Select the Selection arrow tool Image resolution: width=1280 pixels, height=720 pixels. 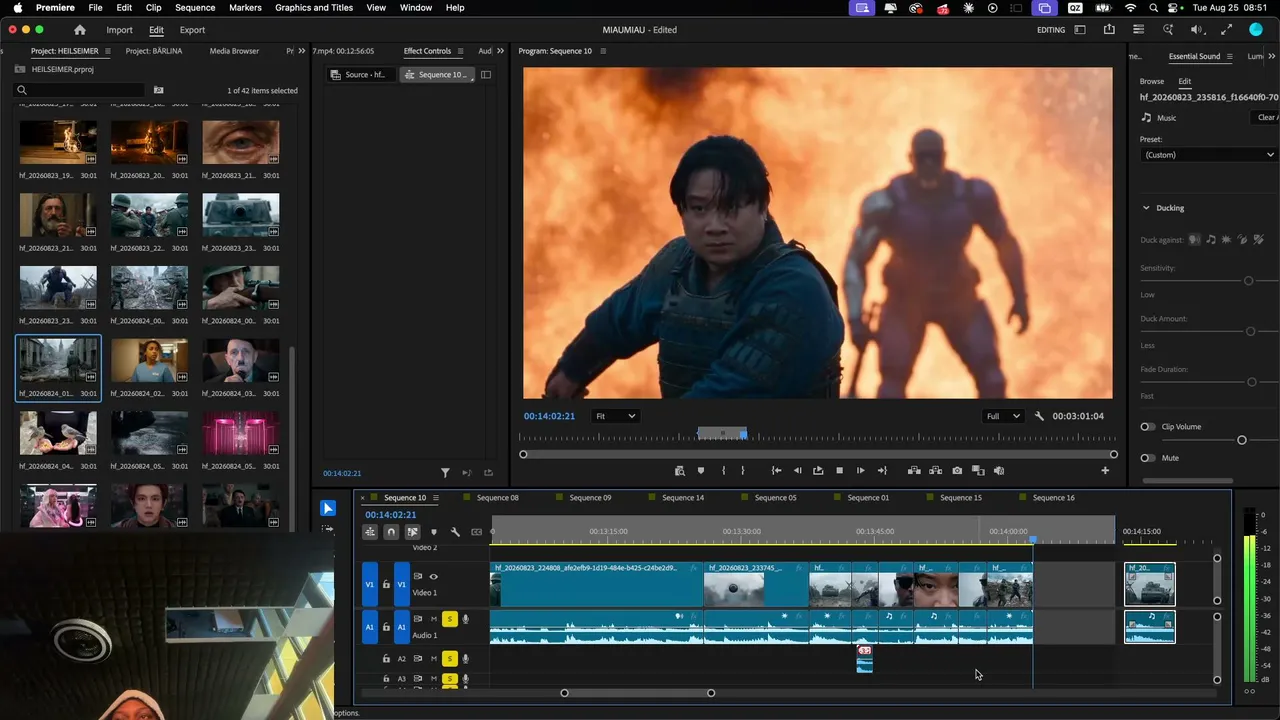coord(328,508)
